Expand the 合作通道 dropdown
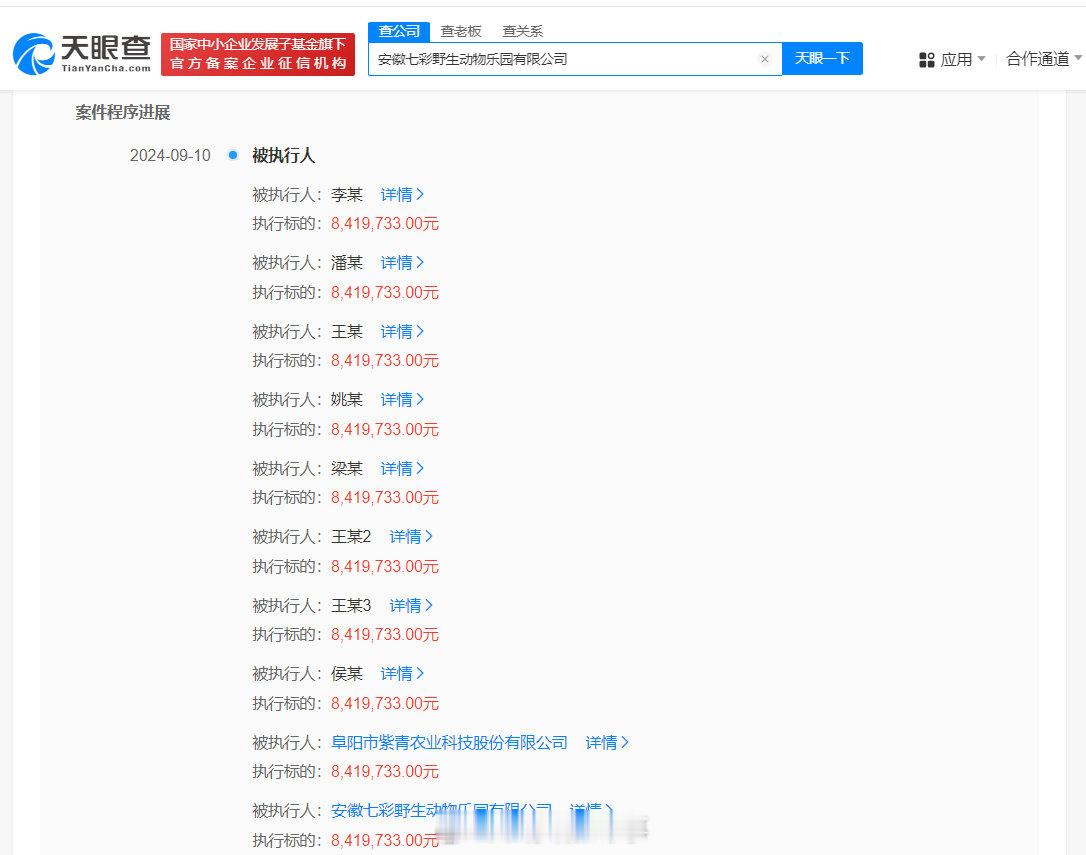The height and width of the screenshot is (855, 1086). (x=1043, y=59)
